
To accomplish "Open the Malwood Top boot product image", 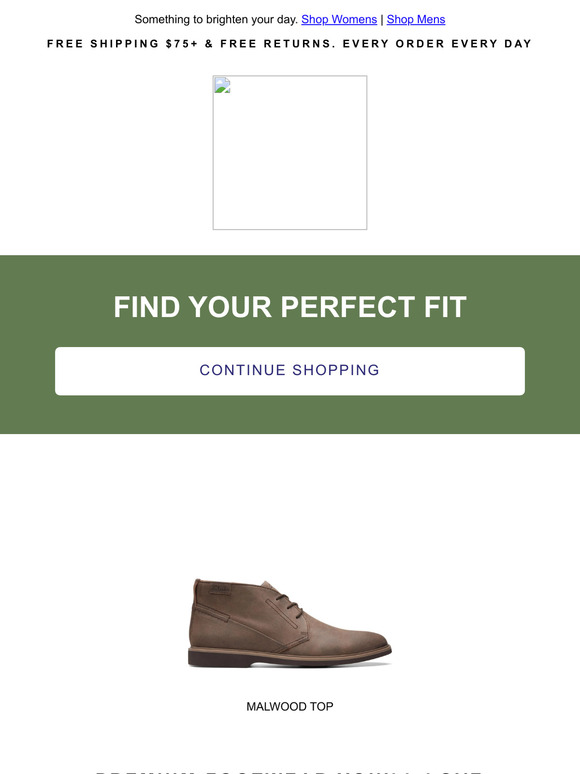I will (x=290, y=623).
